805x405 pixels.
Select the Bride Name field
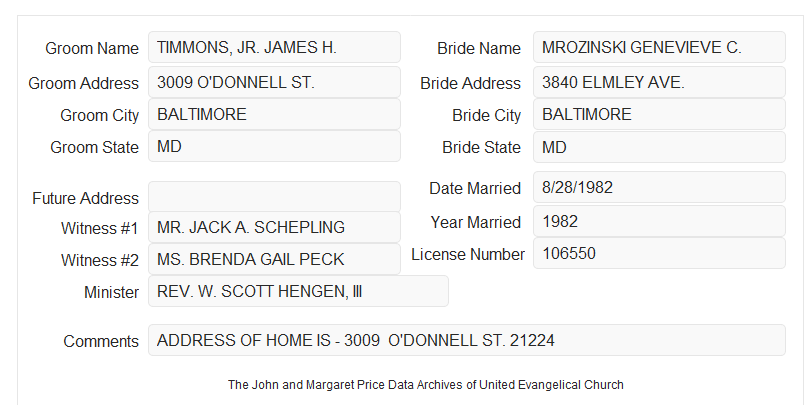point(659,47)
